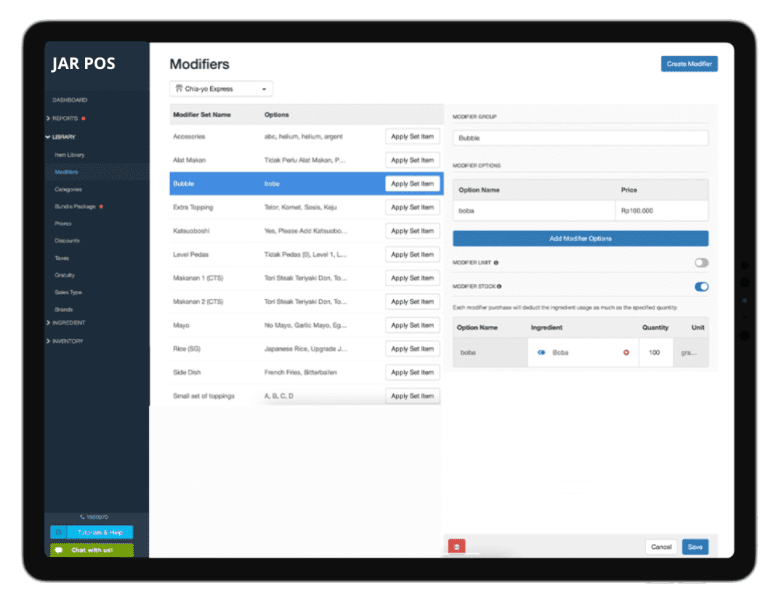Viewport: 768px width, 594px height.
Task: Remove the Boba ingredient with red X icon
Action: click(626, 352)
